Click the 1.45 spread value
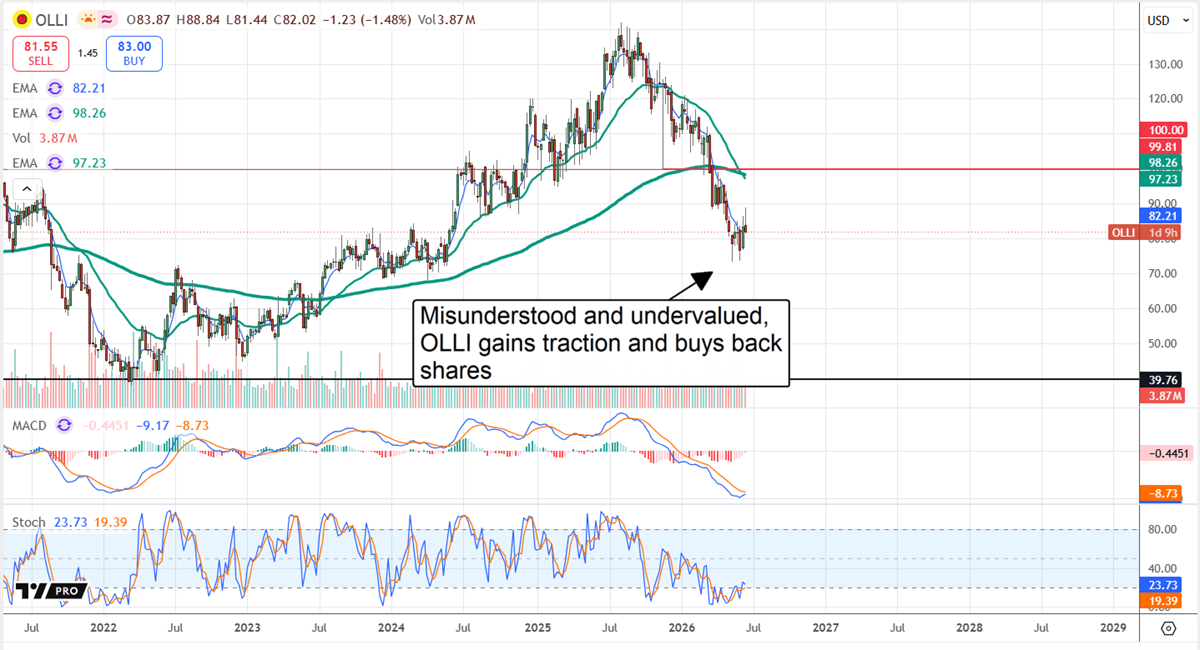The width and height of the screenshot is (1200, 650). click(x=87, y=52)
